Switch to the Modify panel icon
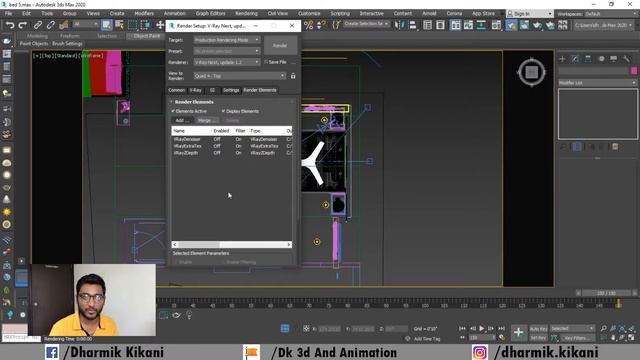Viewport: 640px width, 360px height. point(575,59)
